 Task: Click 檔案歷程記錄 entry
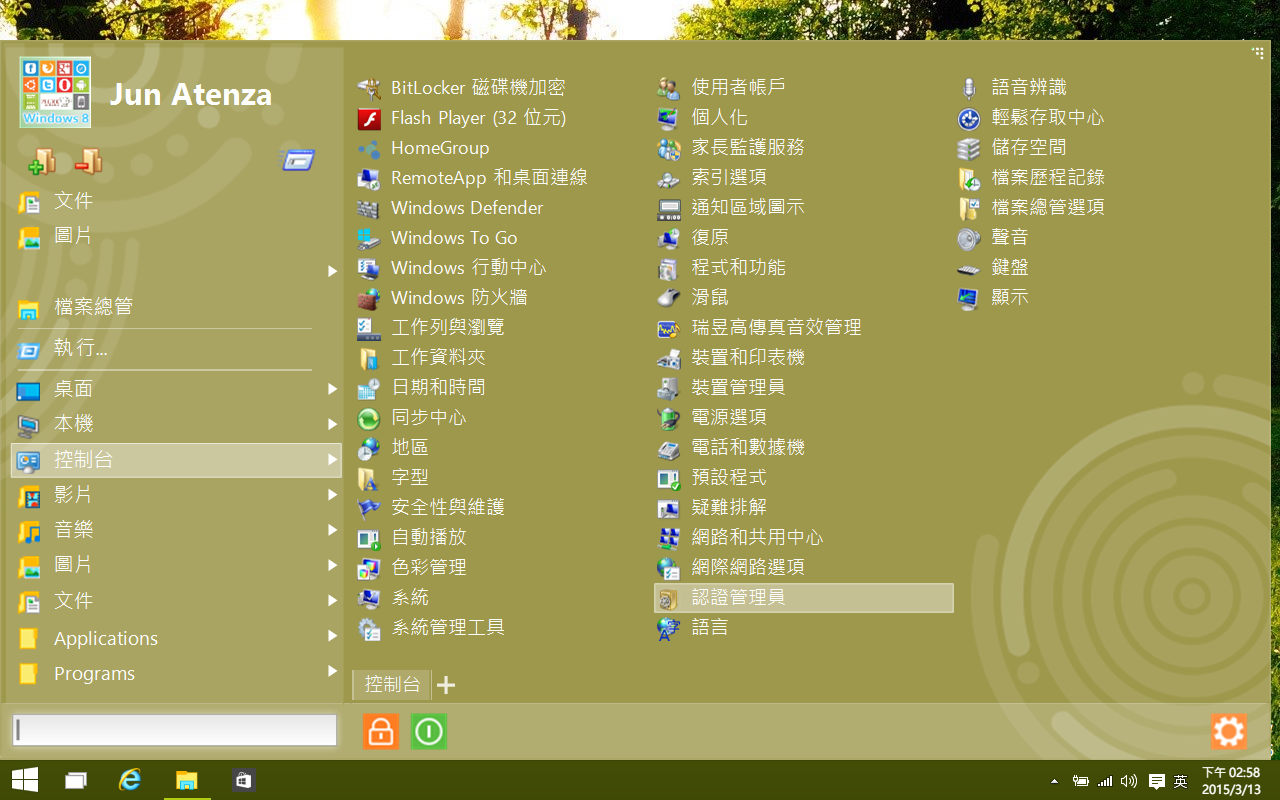[x=1104, y=178]
